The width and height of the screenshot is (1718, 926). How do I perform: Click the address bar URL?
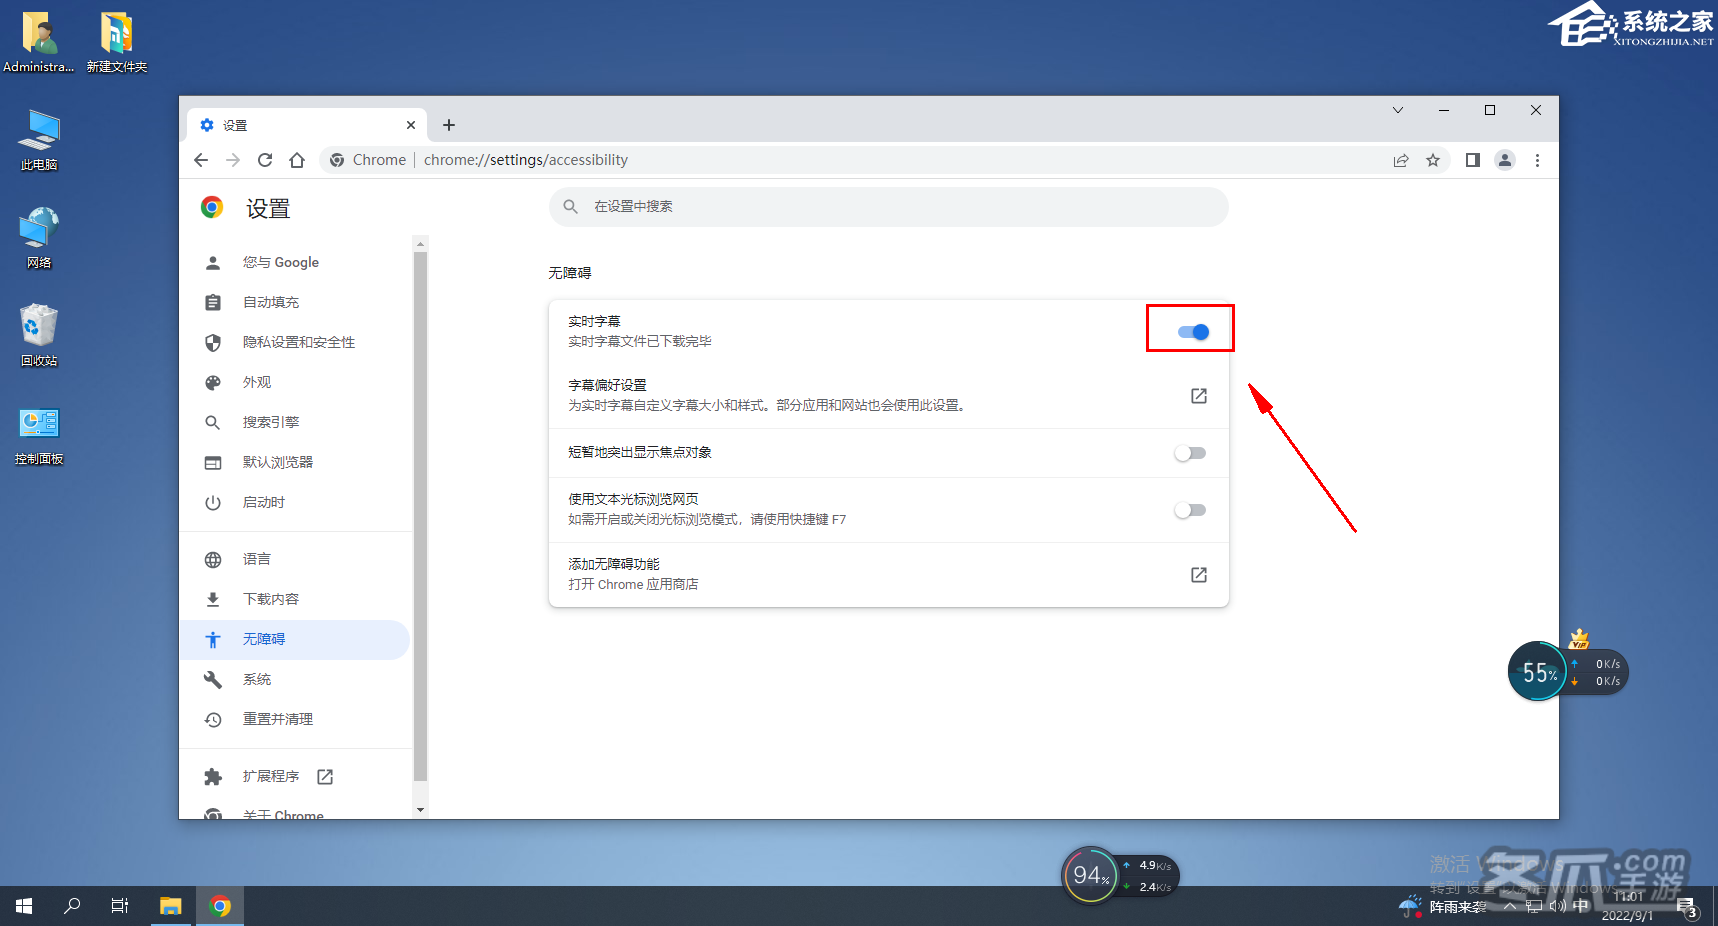(526, 160)
